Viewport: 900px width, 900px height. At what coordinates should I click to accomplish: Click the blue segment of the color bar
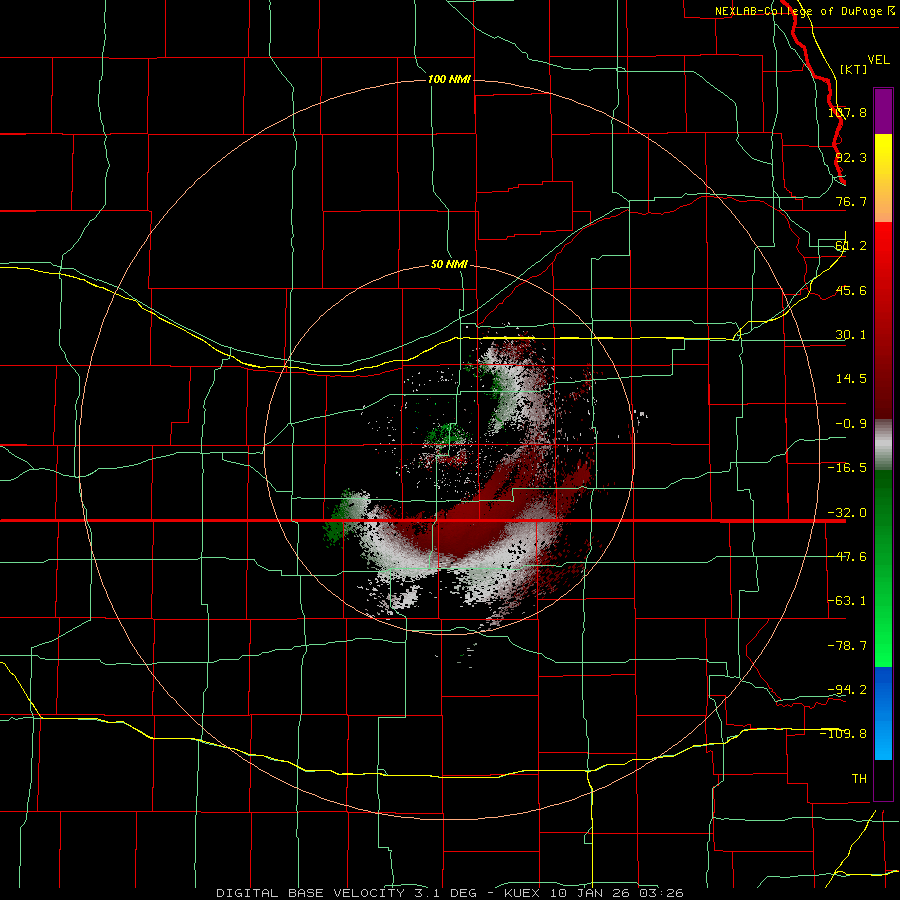[x=883, y=713]
